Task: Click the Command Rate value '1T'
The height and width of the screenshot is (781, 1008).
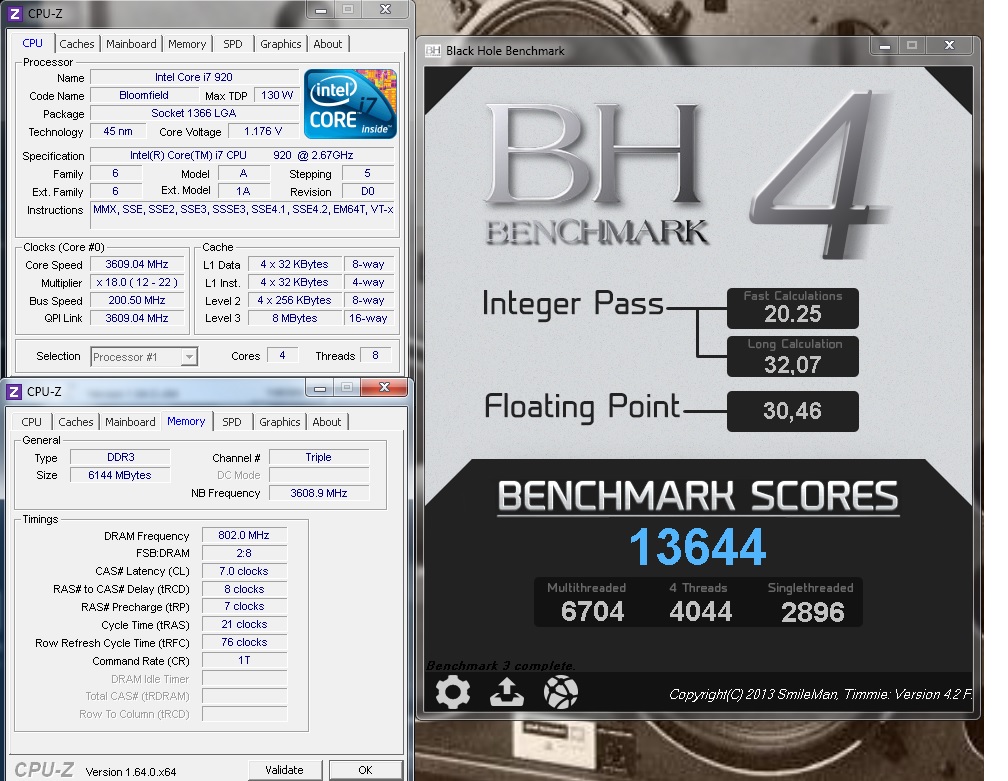Action: (244, 660)
